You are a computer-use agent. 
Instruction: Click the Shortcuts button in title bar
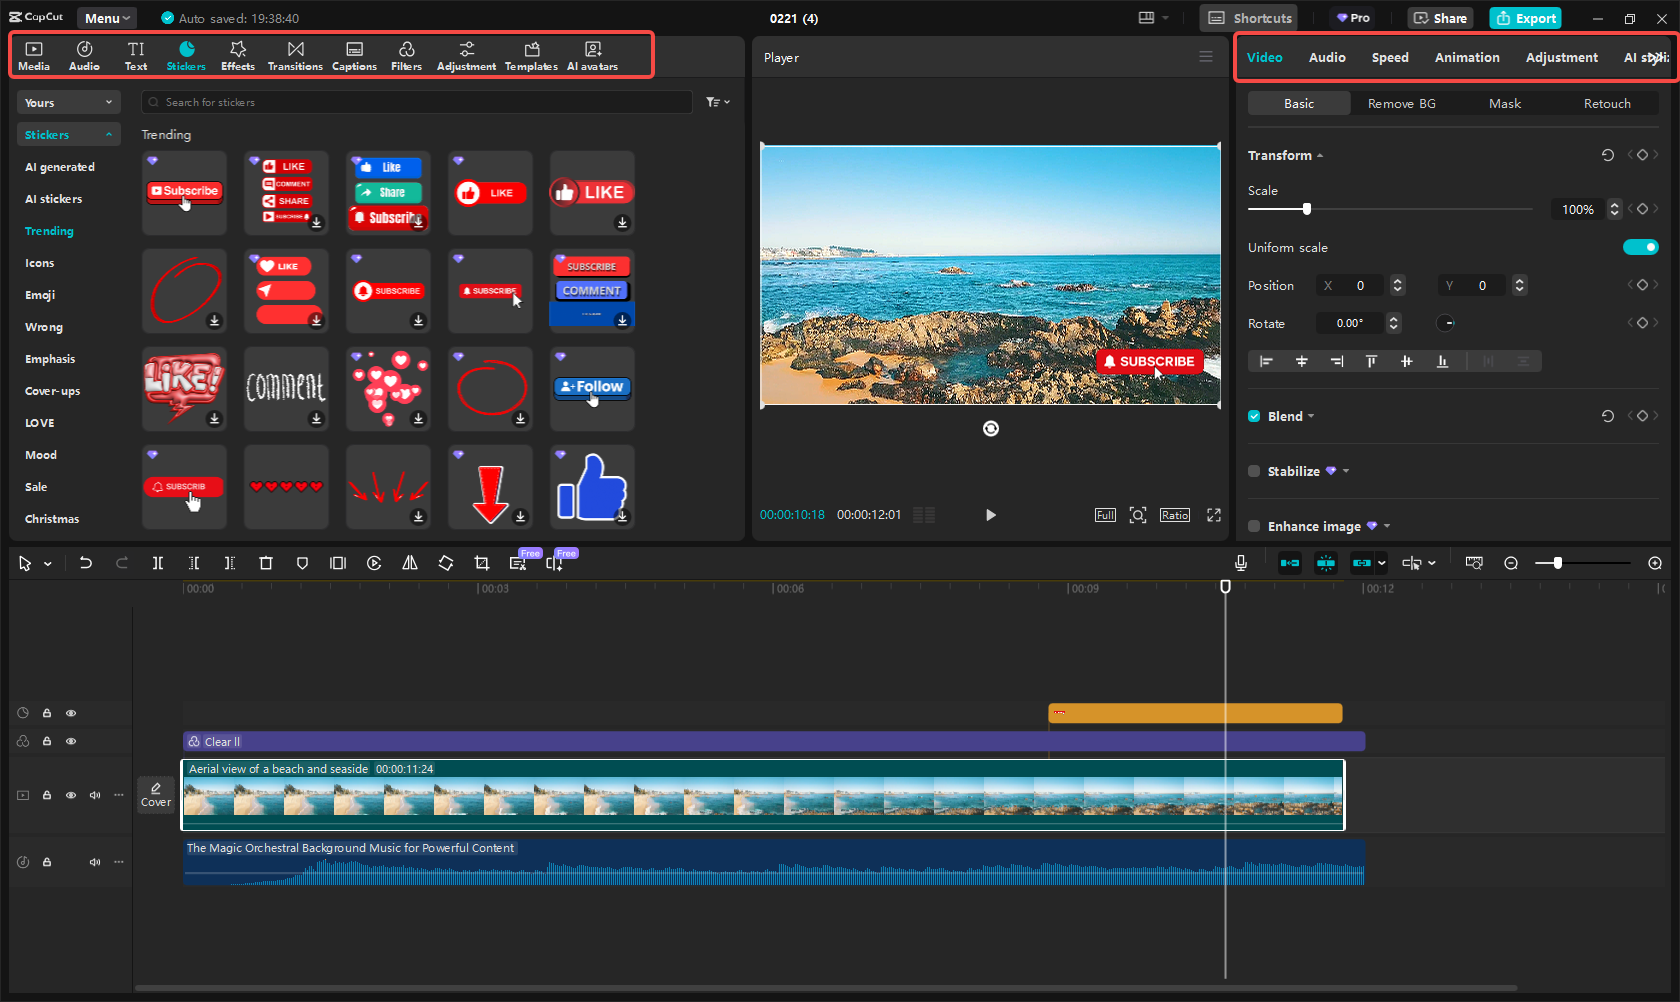click(1248, 18)
